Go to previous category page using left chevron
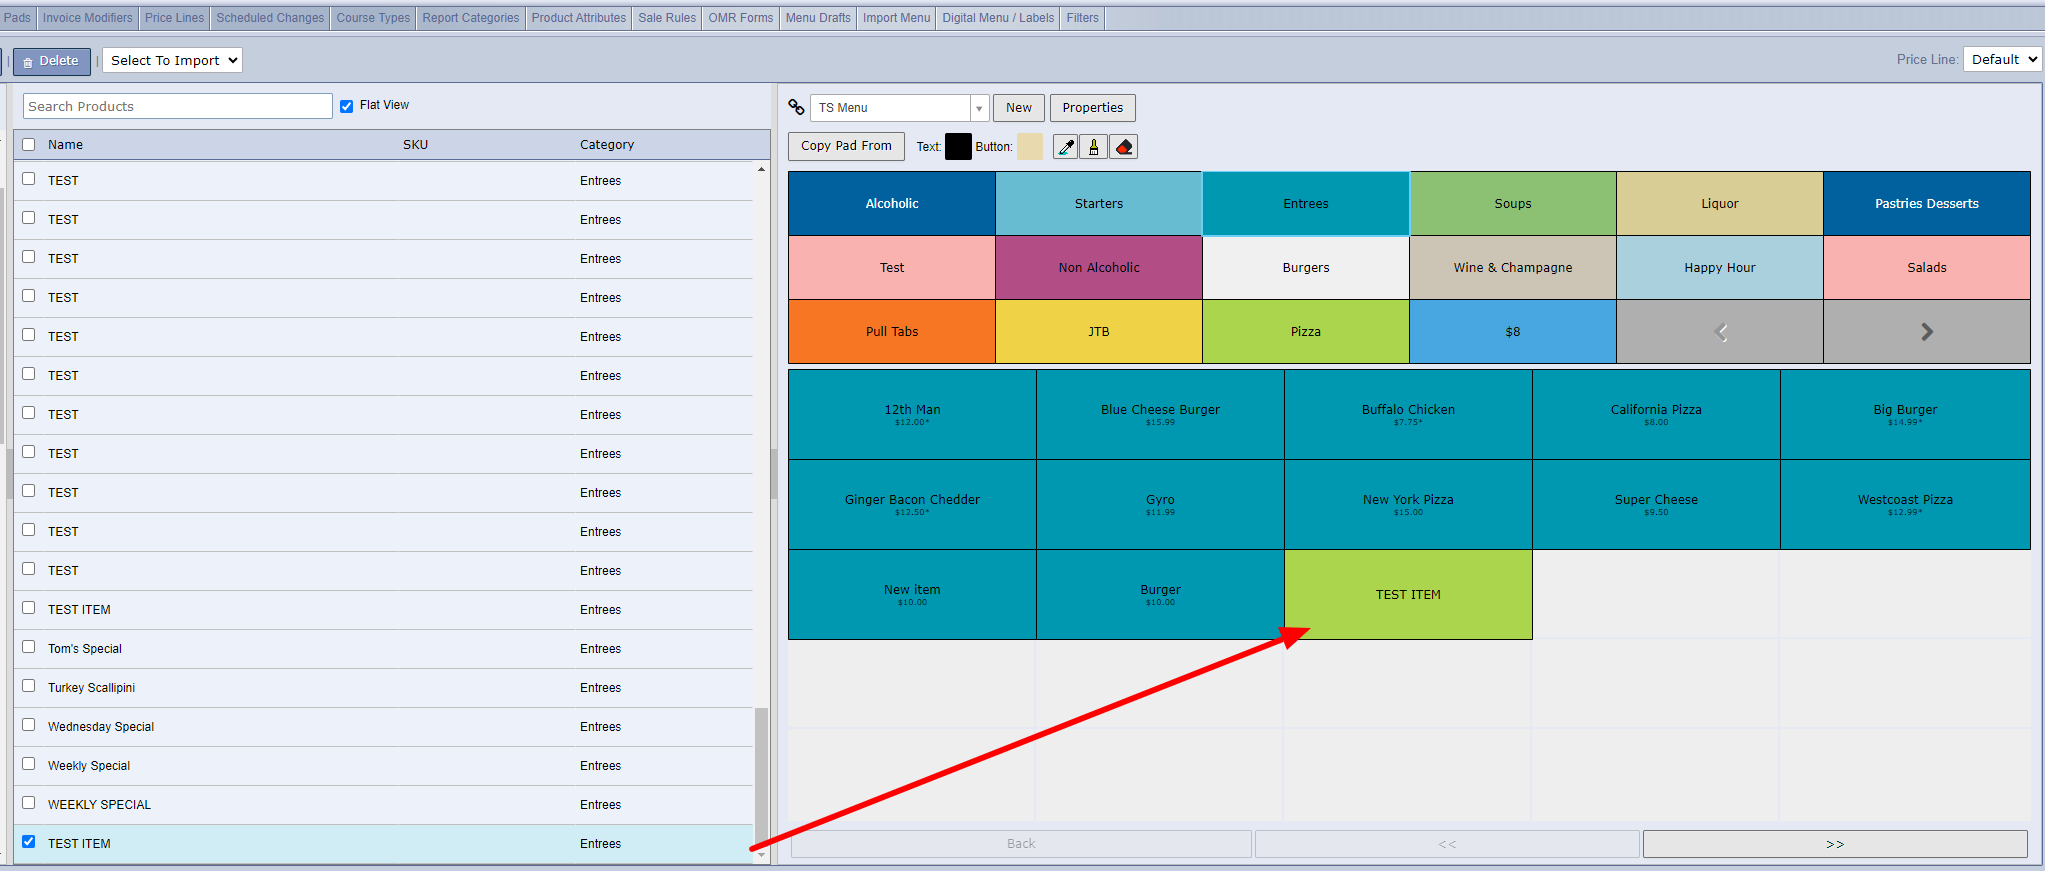The width and height of the screenshot is (2045, 871). pyautogui.click(x=1720, y=332)
